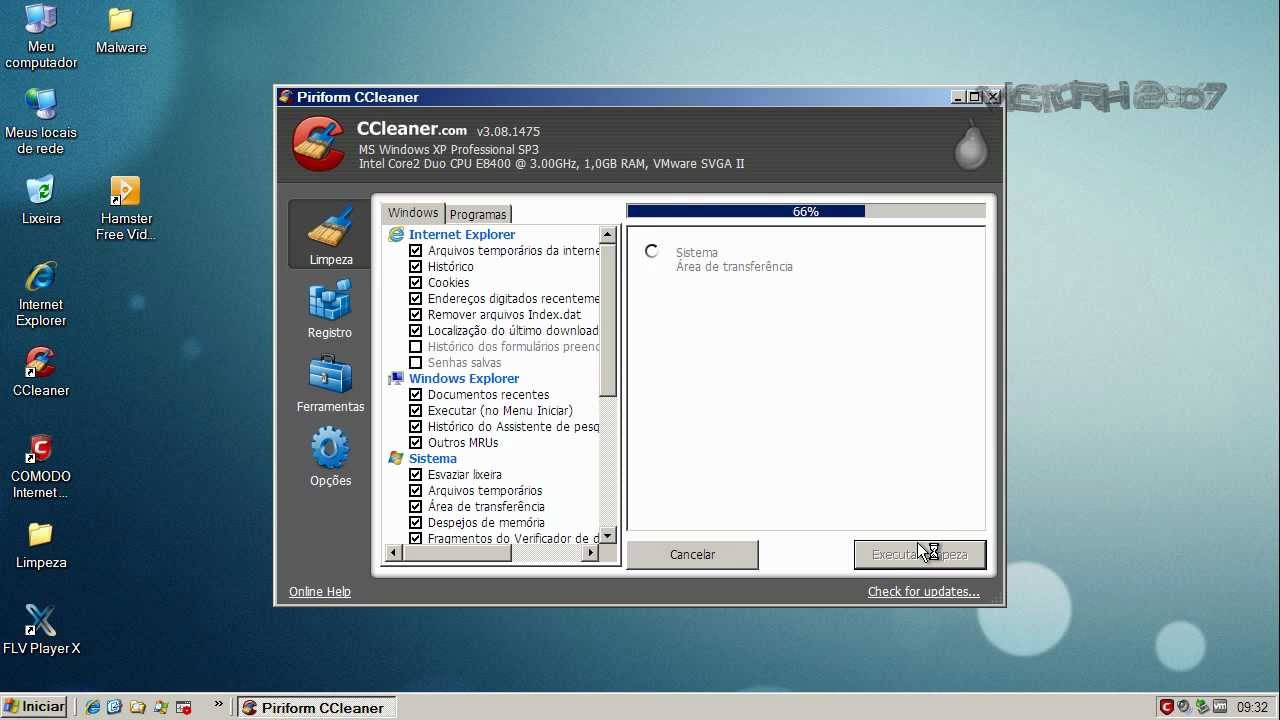1280x720 pixels.
Task: Uncheck Documentos recentes
Action: pyautogui.click(x=416, y=395)
